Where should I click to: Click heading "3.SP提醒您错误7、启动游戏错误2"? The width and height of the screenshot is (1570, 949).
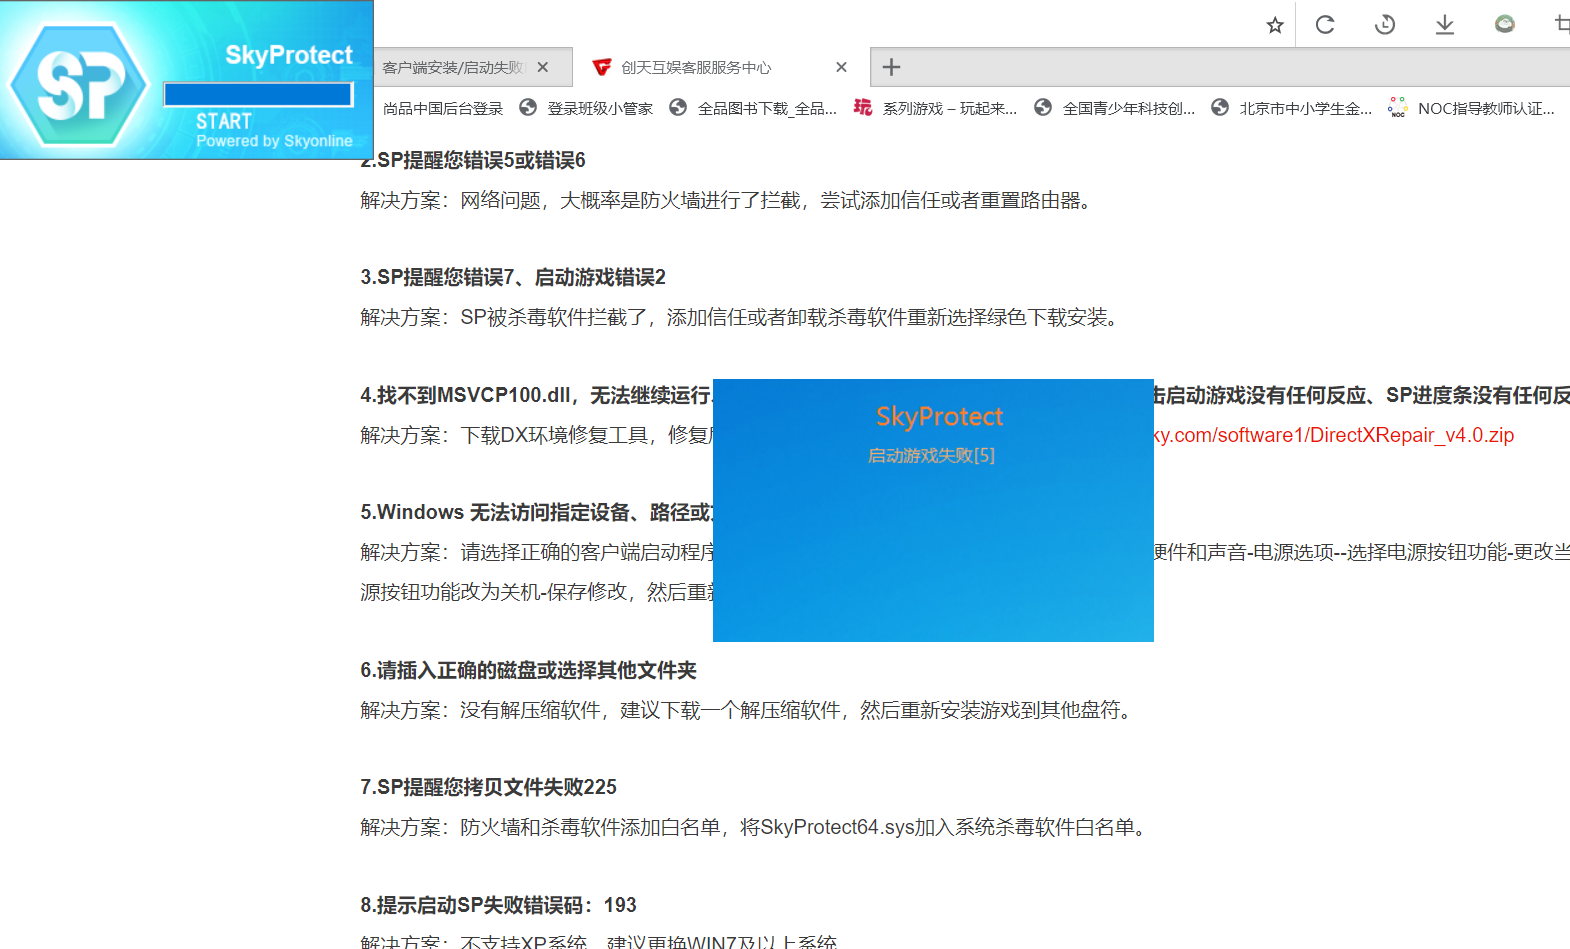click(513, 277)
